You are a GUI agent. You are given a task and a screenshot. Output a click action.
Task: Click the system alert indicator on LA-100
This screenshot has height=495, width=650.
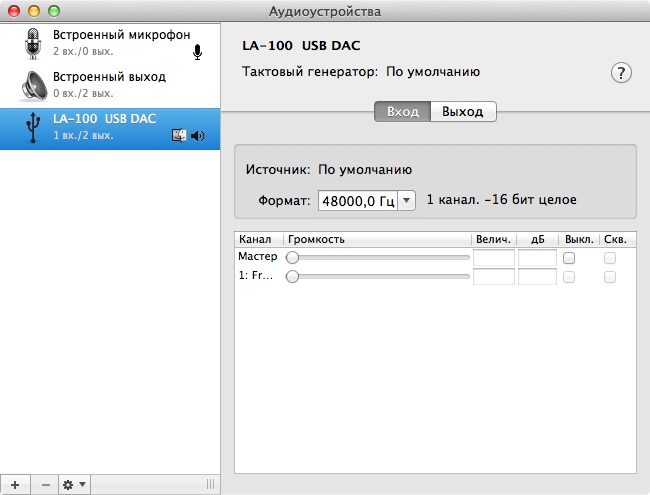coord(179,136)
